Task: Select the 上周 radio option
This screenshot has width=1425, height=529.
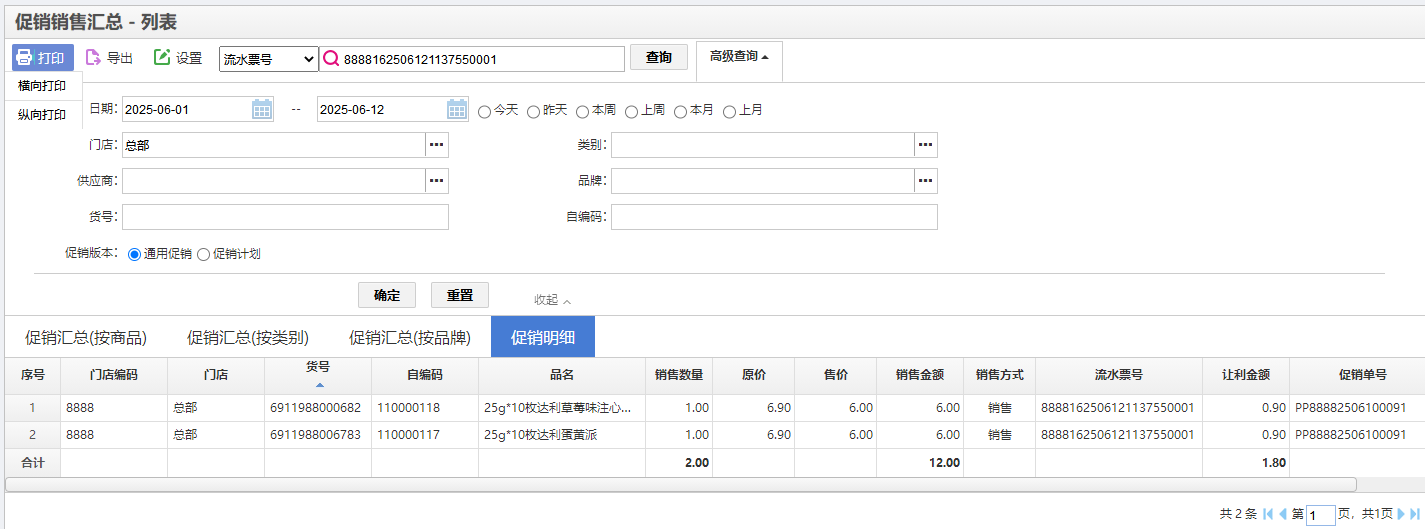Action: click(x=632, y=111)
